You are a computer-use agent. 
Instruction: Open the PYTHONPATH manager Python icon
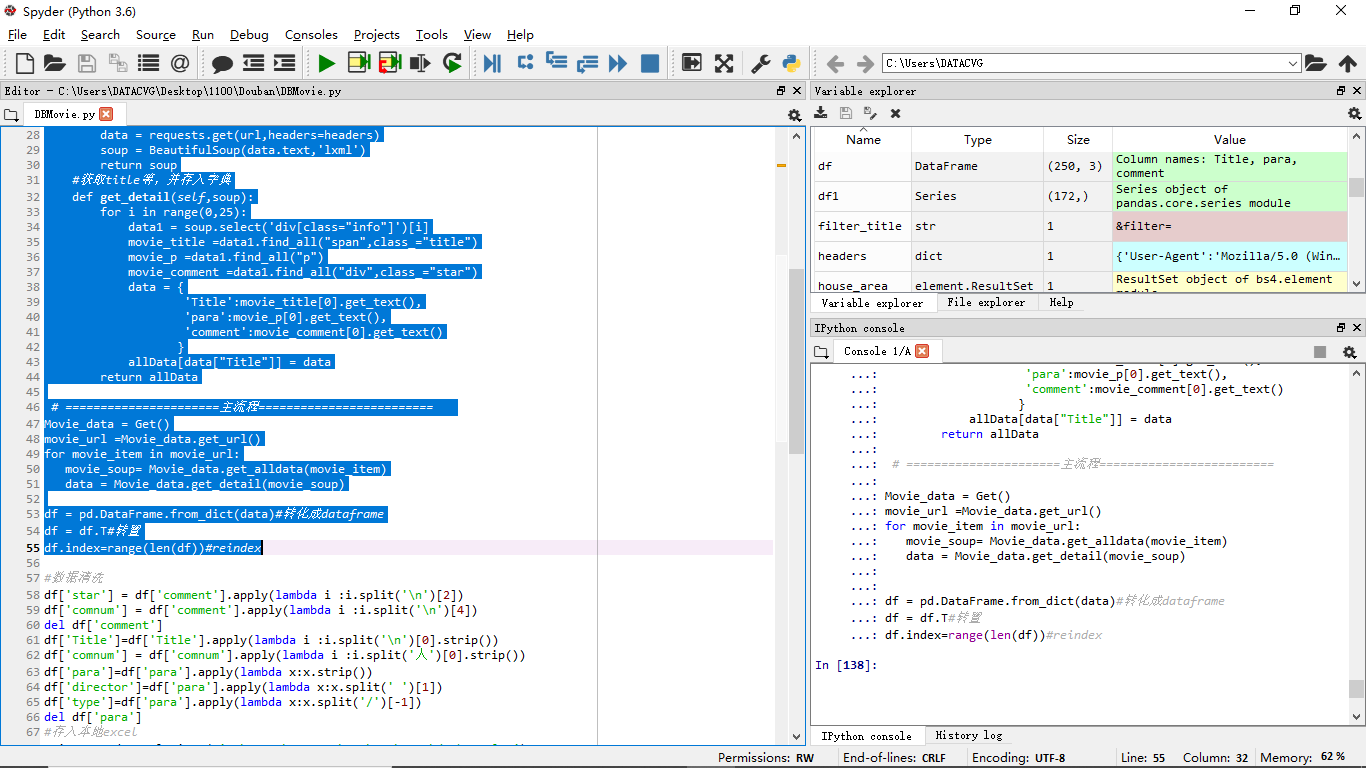[x=791, y=63]
